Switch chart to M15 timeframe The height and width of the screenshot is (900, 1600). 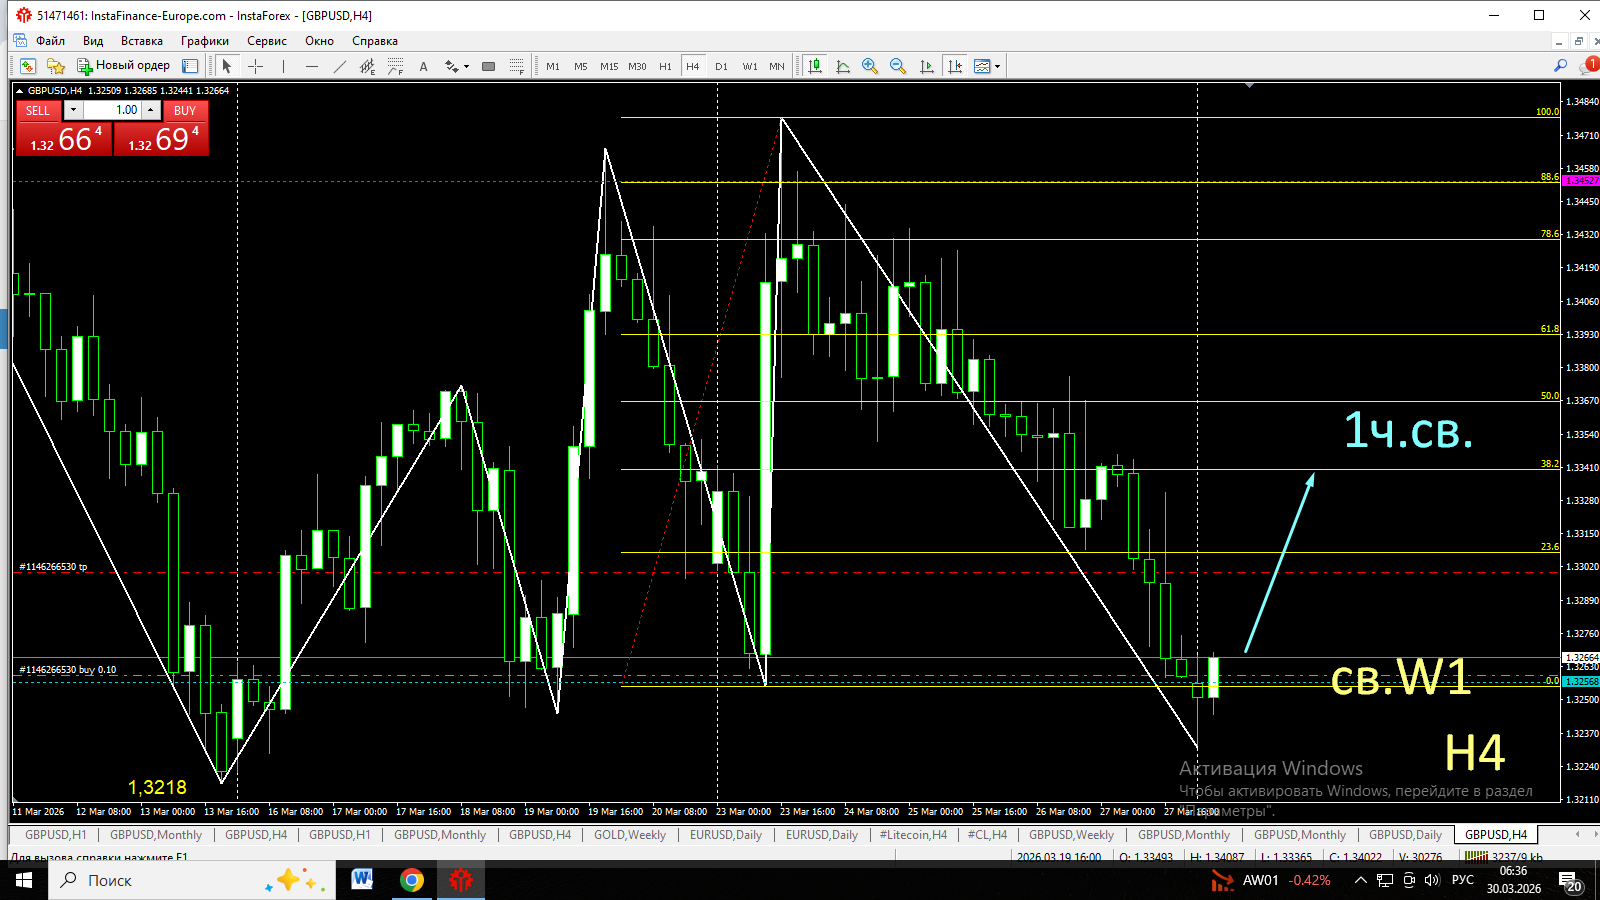(609, 66)
